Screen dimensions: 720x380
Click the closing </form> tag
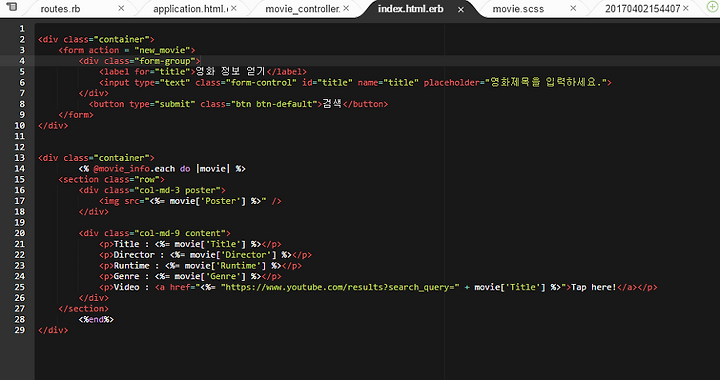click(76, 115)
